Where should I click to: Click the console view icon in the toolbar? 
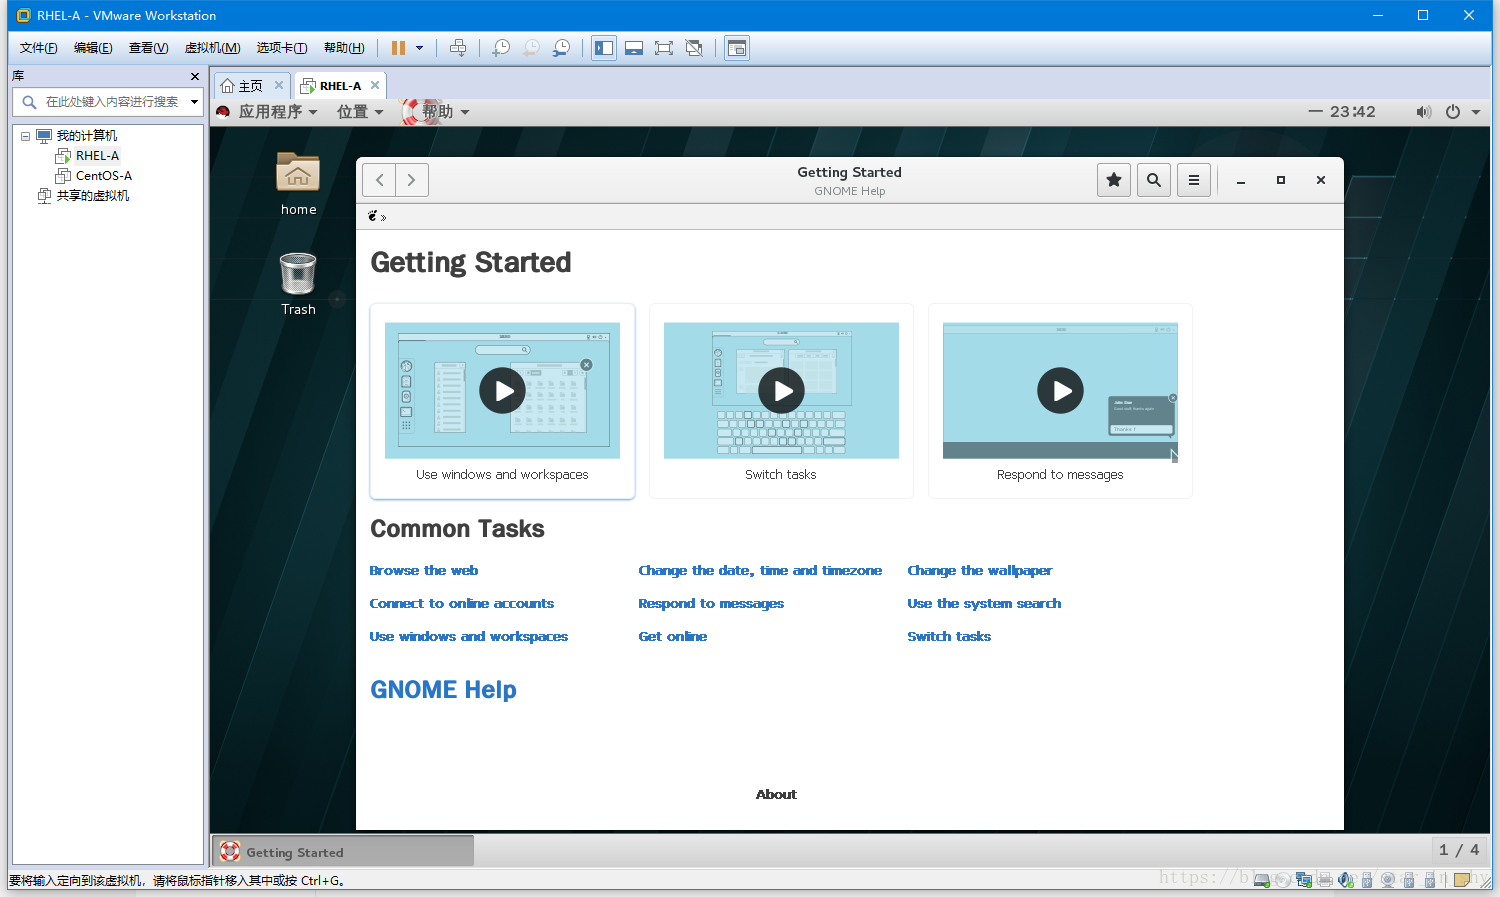click(x=737, y=48)
